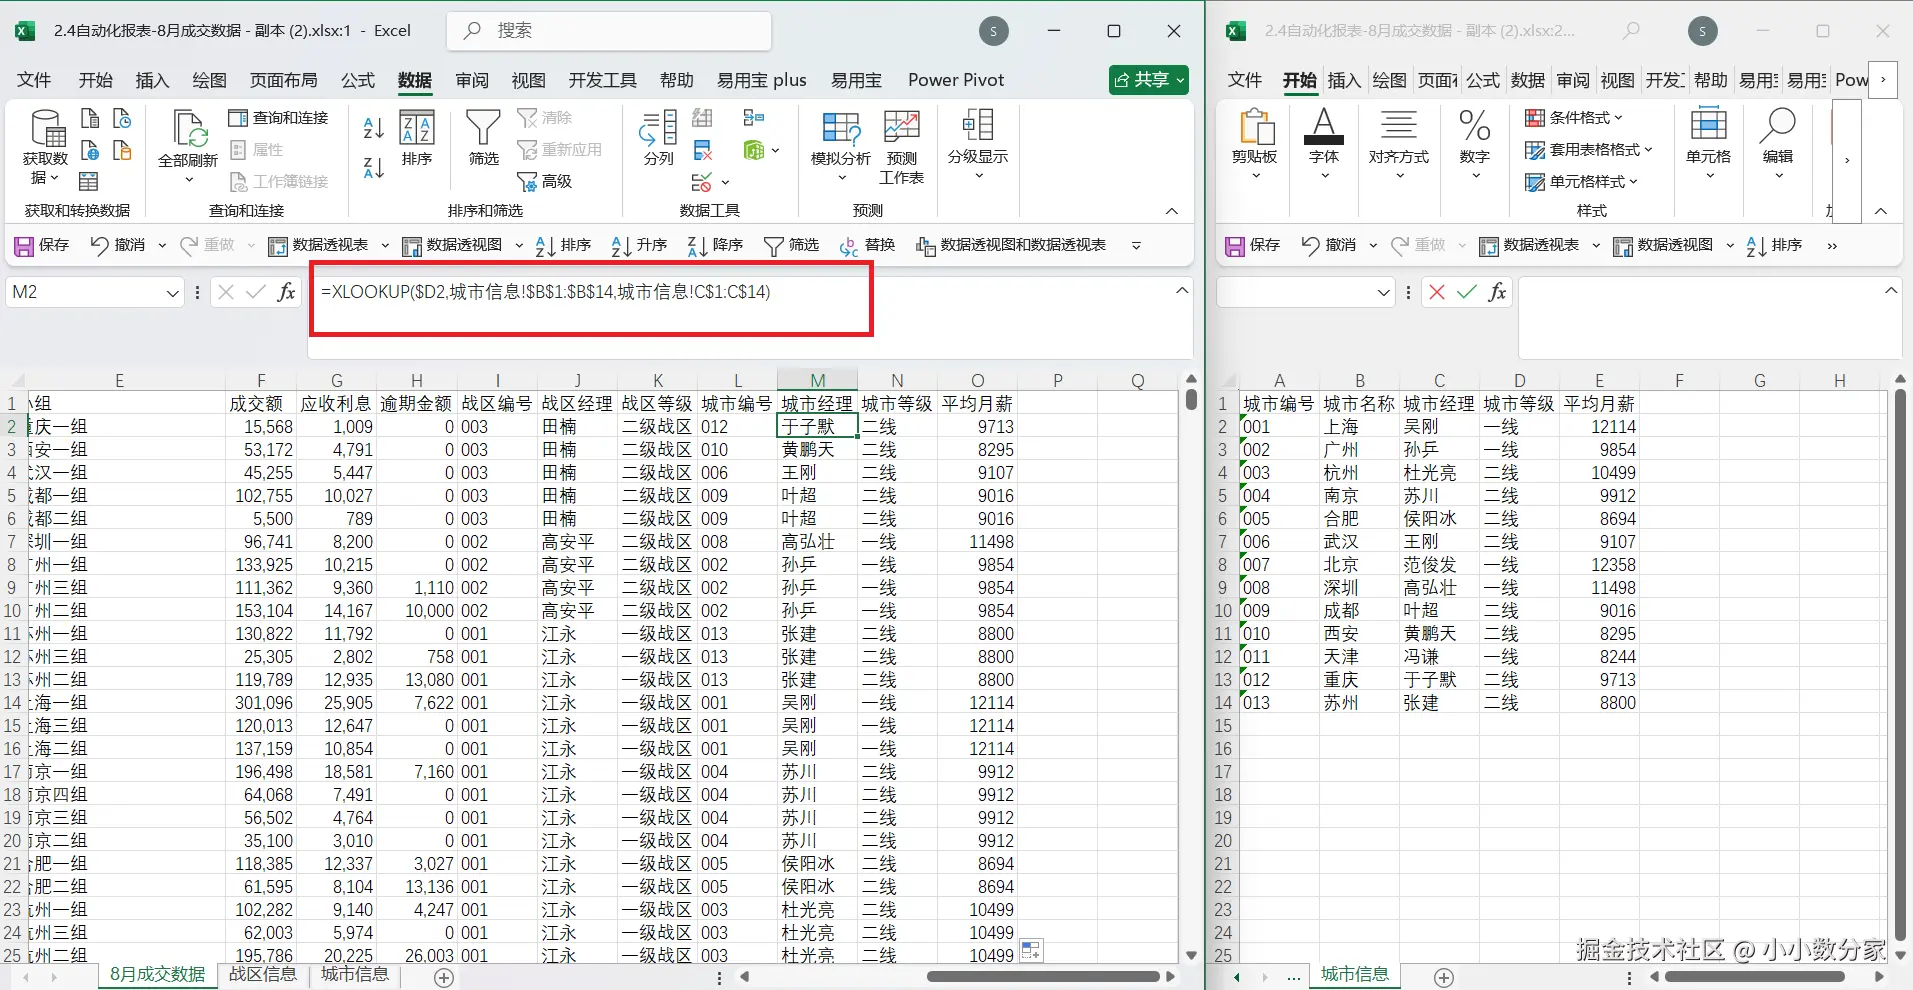Show more quick access commands (») in xlsx:2
The width and height of the screenshot is (1913, 990).
click(1832, 246)
